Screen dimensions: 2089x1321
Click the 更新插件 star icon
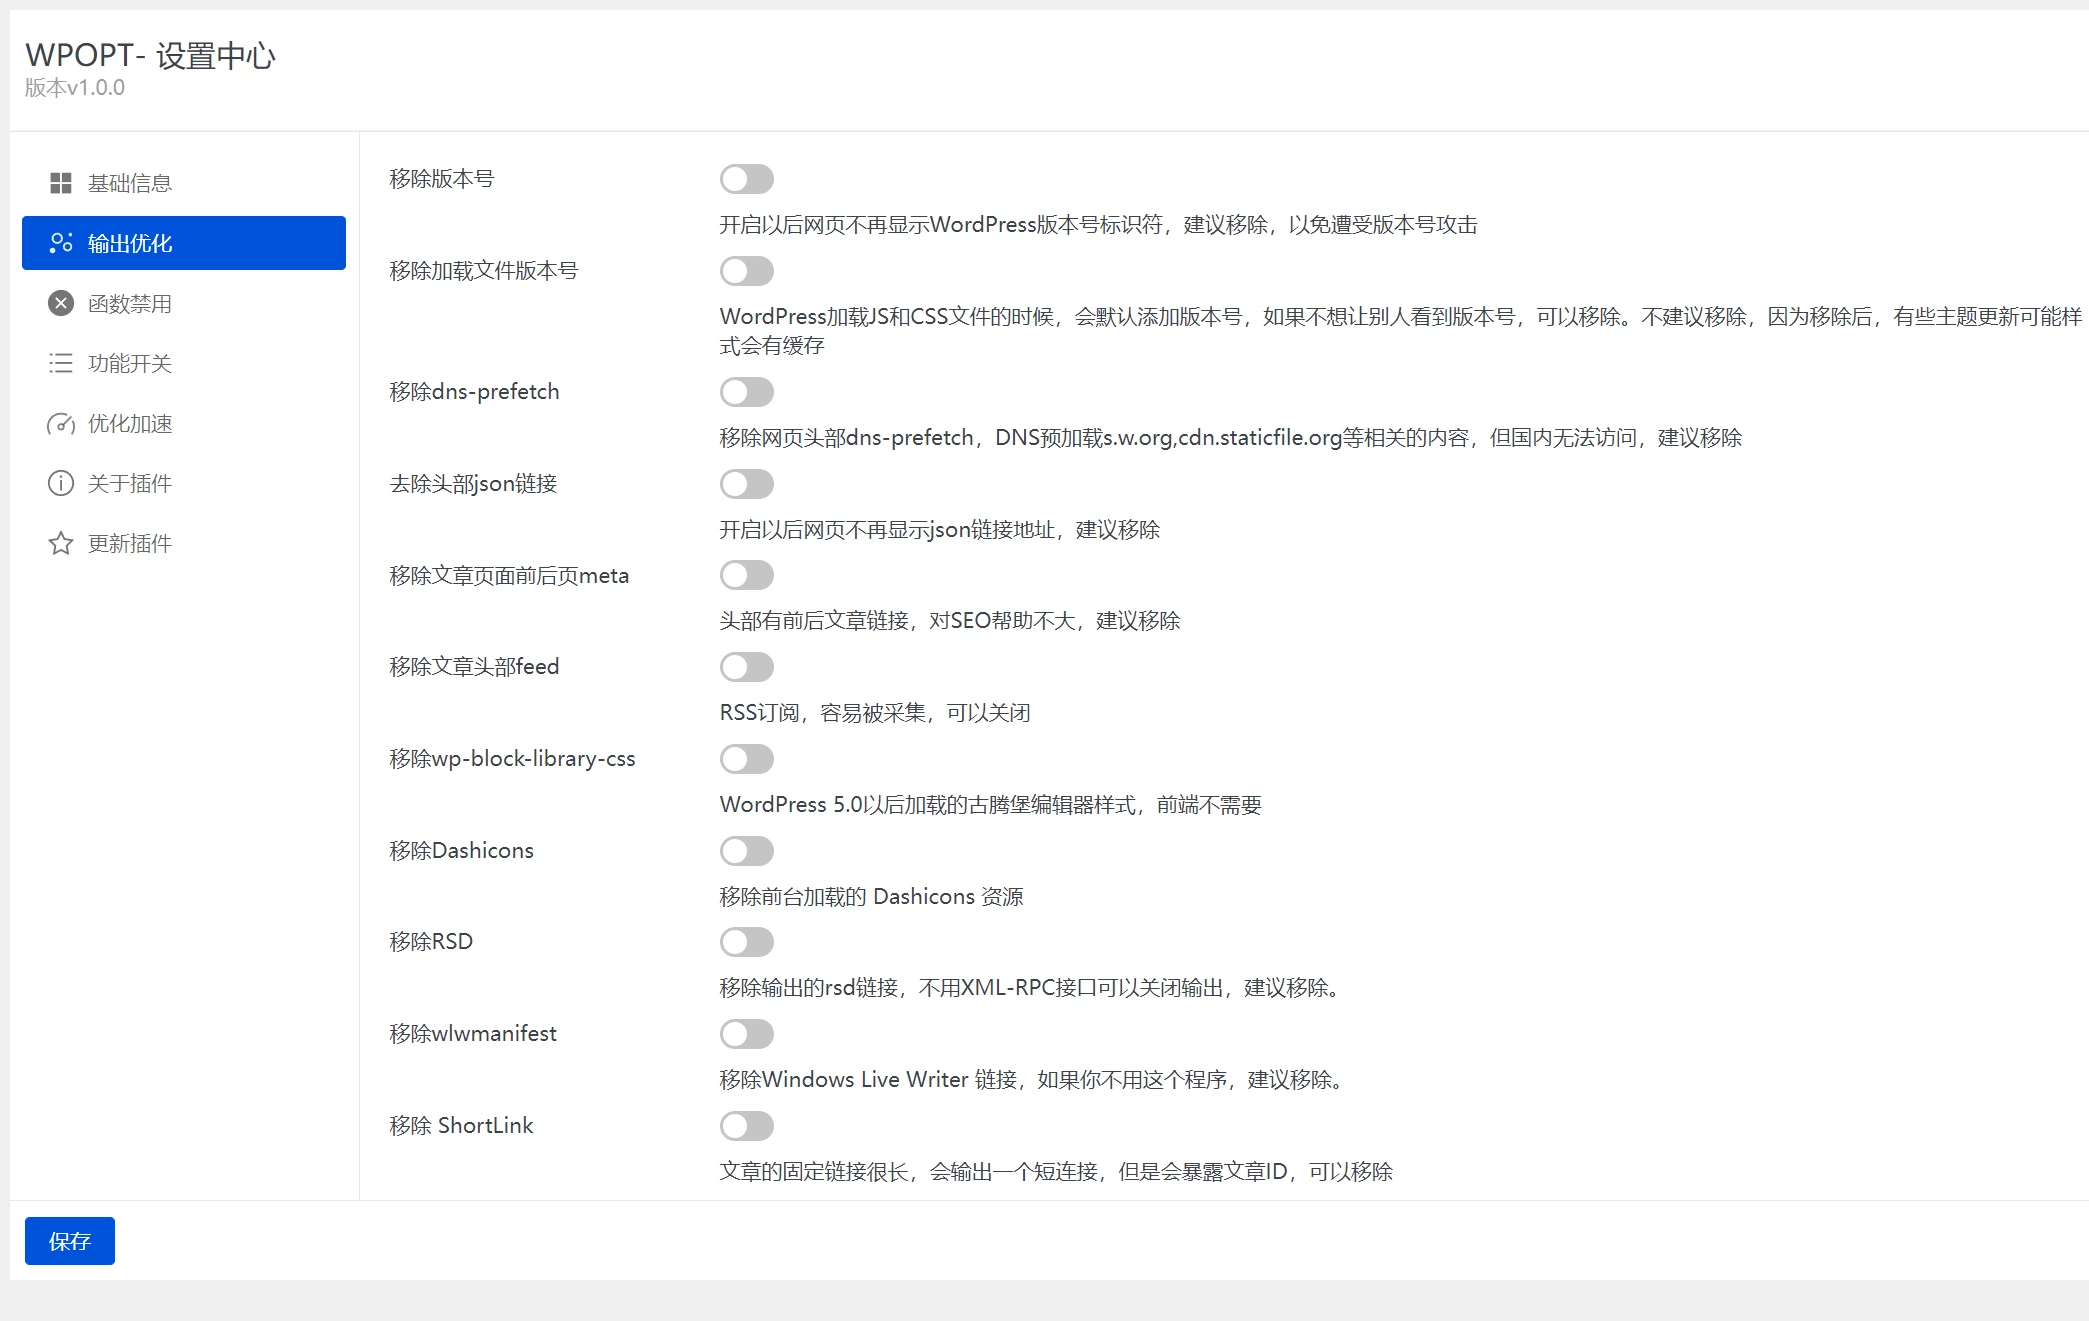click(61, 543)
